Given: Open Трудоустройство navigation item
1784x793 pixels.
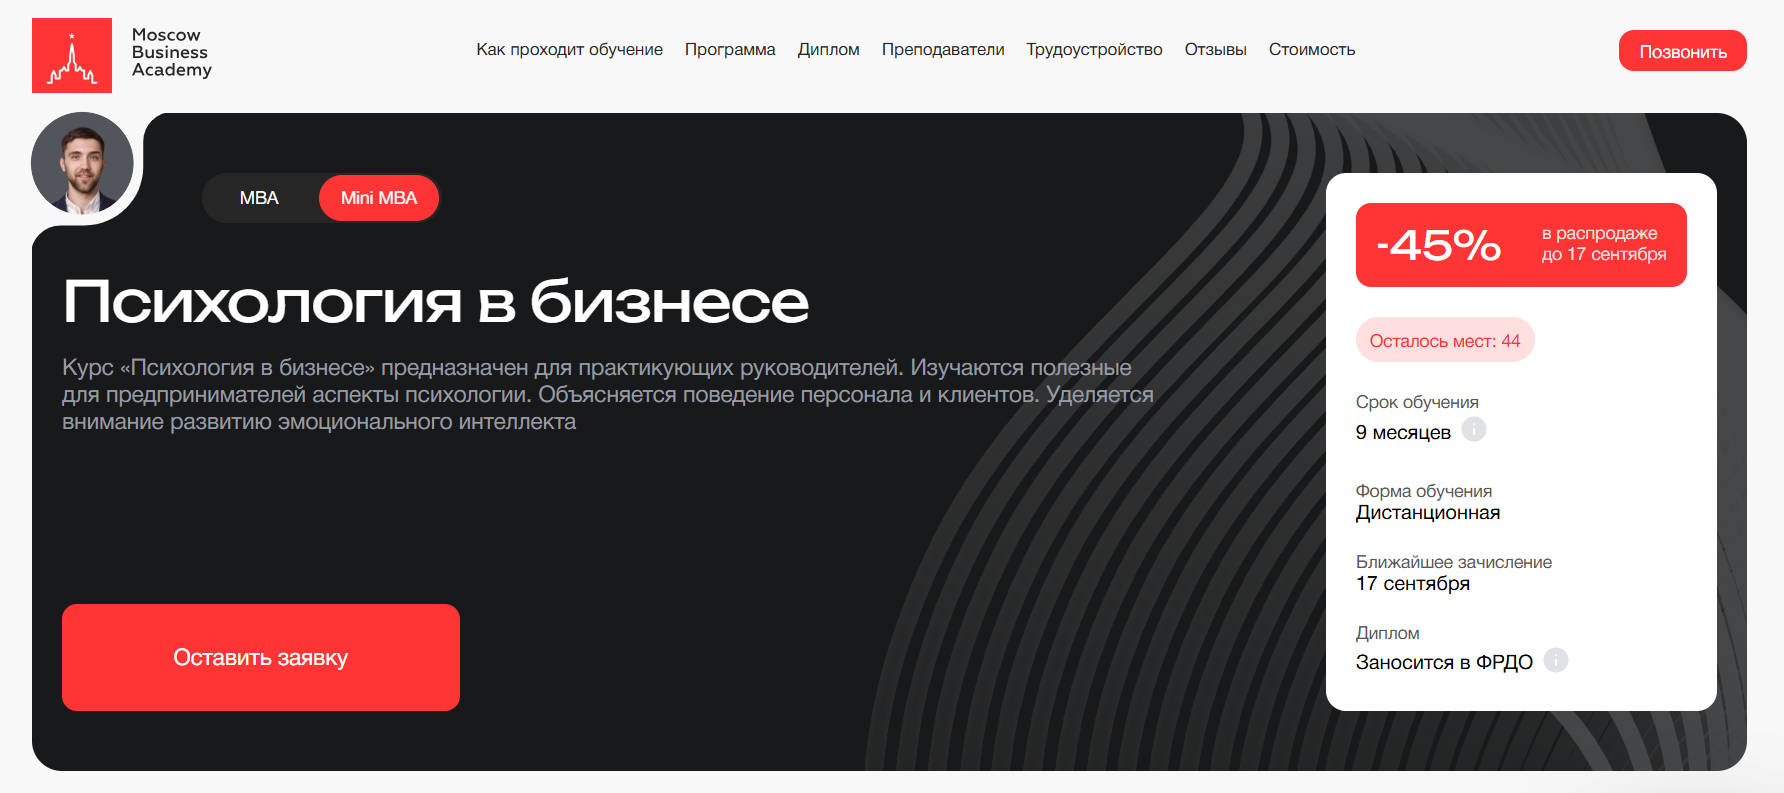Looking at the screenshot, I should point(1094,49).
